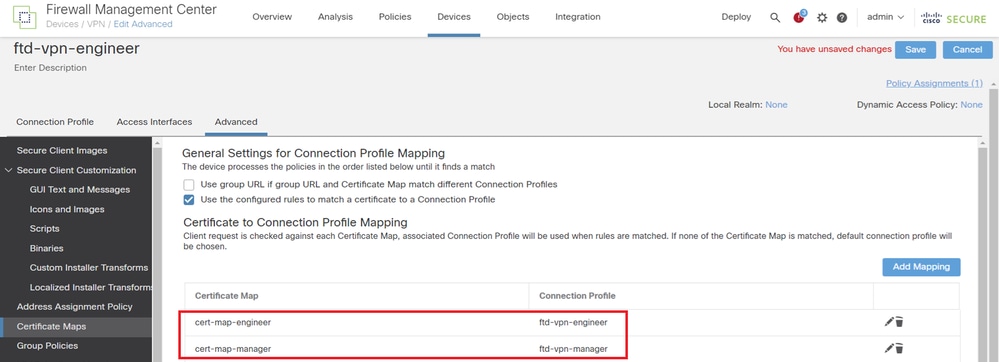Click the sidebar vertical scrollbar
The width and height of the screenshot is (999, 362).
point(157,250)
